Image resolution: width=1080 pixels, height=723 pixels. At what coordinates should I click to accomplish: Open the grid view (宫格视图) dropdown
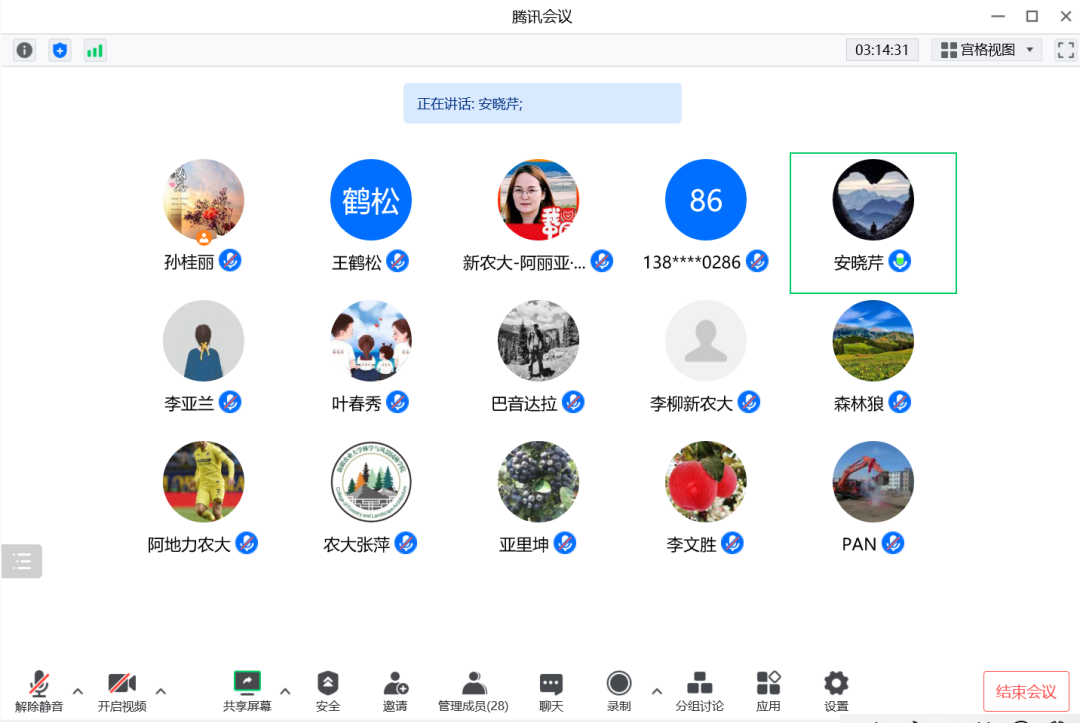coord(987,50)
